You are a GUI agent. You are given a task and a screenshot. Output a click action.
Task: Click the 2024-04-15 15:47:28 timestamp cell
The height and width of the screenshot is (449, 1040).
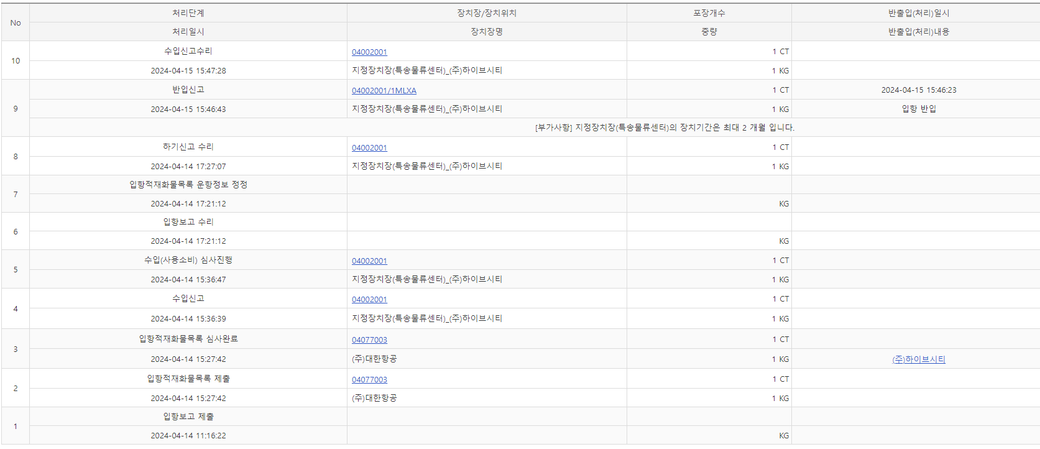[x=188, y=70]
